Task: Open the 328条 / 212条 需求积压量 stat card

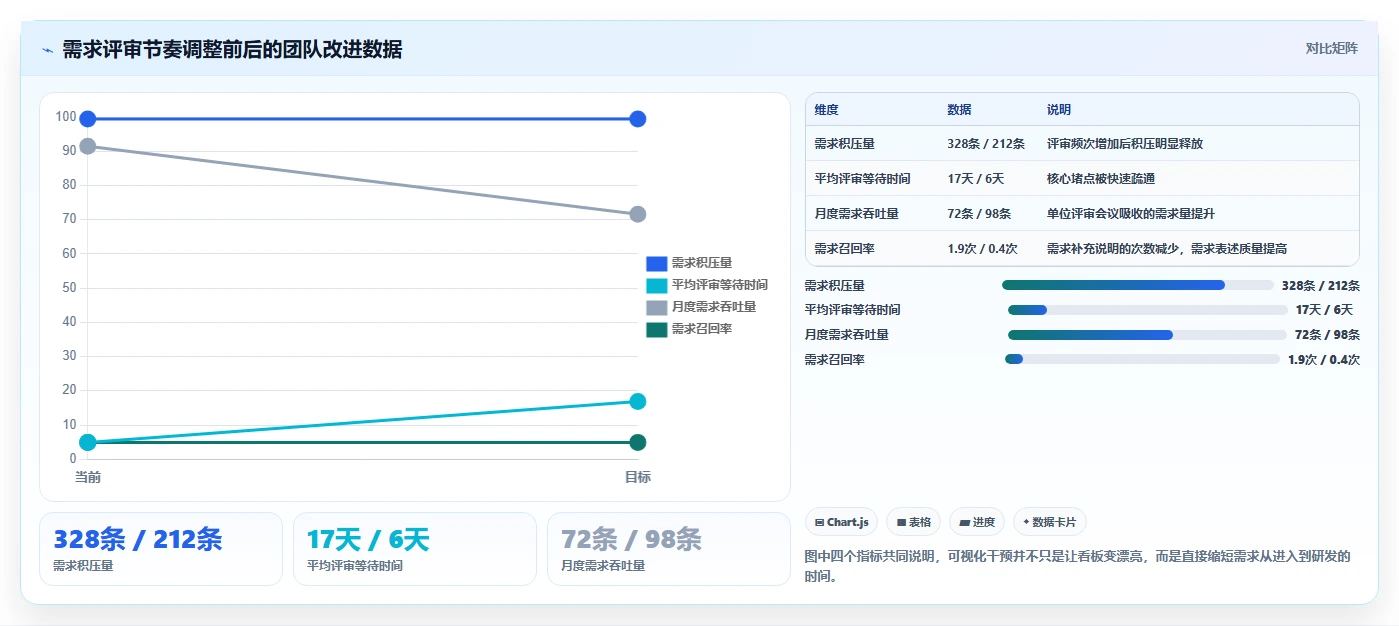Action: 161,549
